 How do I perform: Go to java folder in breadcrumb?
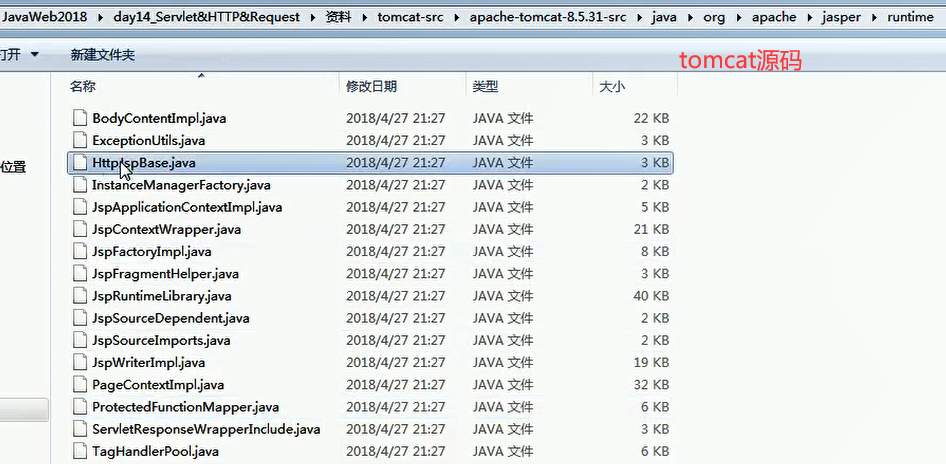pos(664,17)
